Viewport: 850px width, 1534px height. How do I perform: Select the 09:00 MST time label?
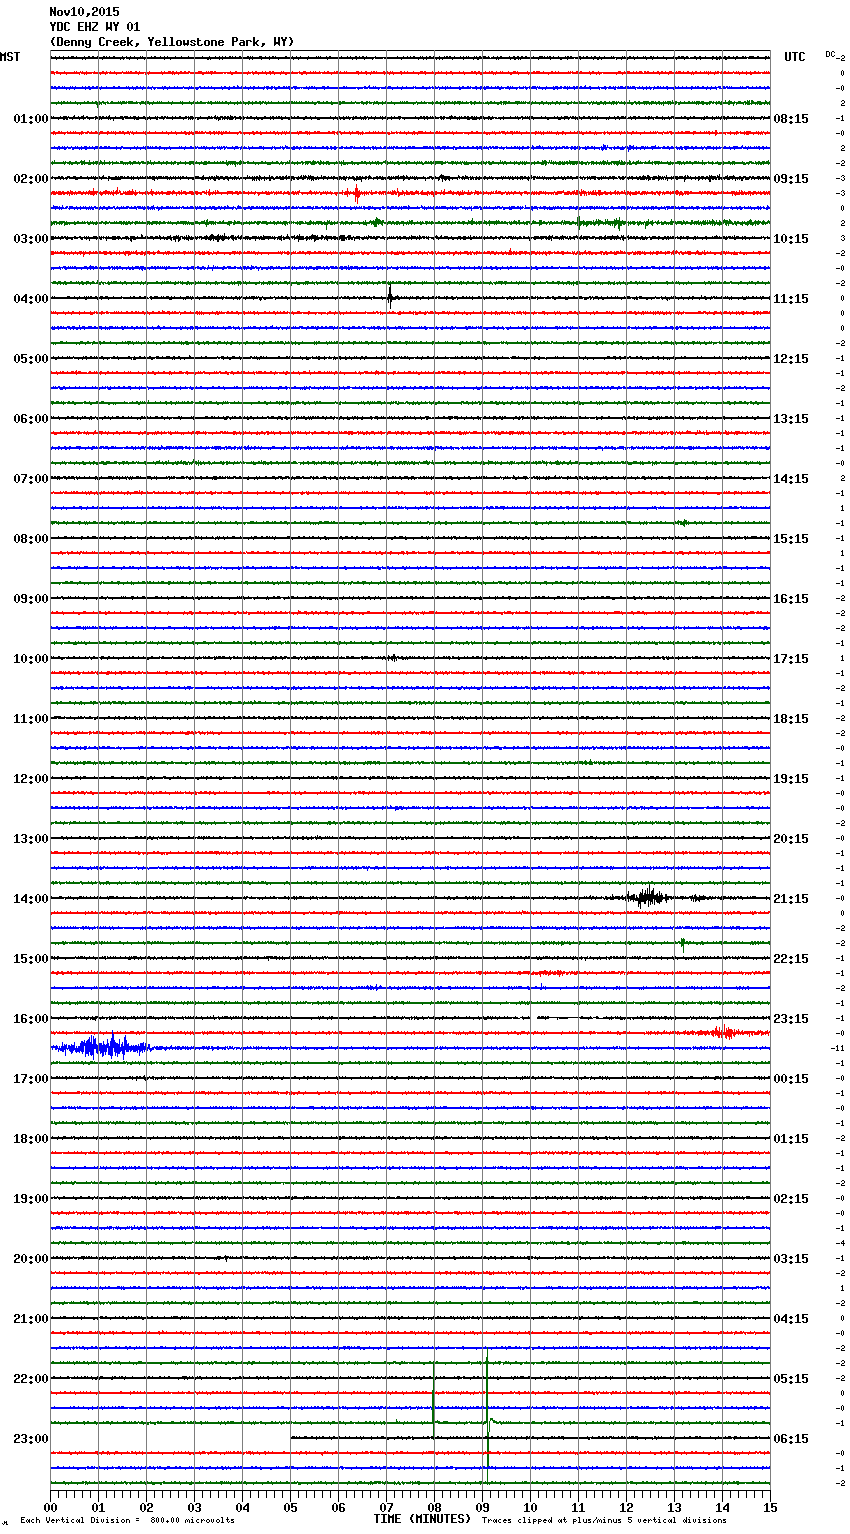[31, 599]
